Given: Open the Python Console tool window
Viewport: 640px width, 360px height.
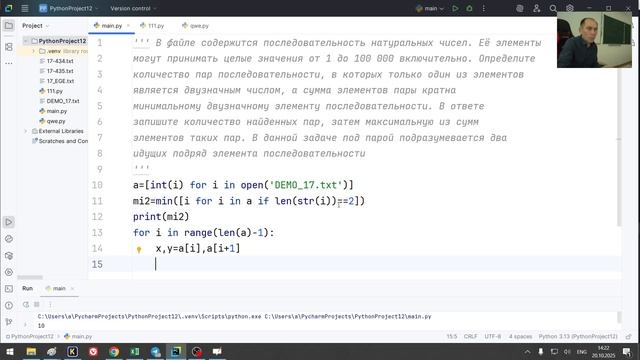Looking at the screenshot, I should [x=9, y=239].
